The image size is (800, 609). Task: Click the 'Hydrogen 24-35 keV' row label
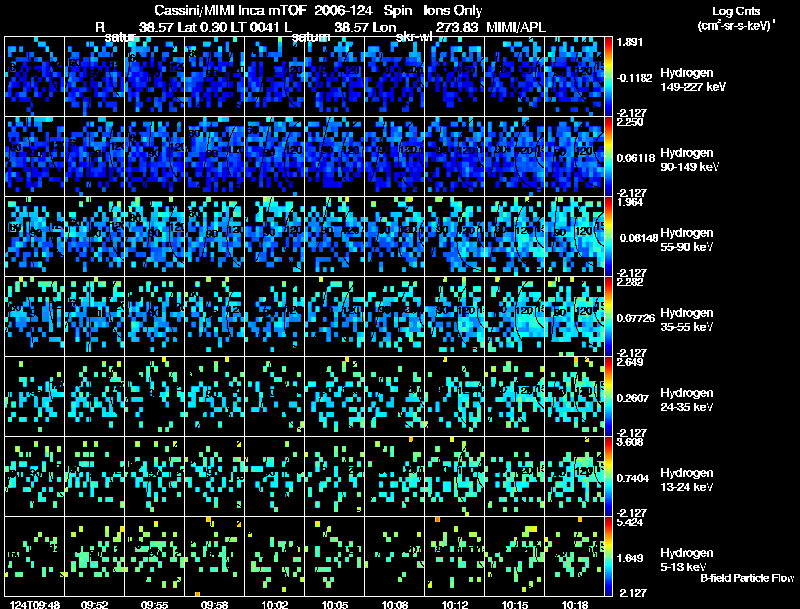pyautogui.click(x=687, y=400)
